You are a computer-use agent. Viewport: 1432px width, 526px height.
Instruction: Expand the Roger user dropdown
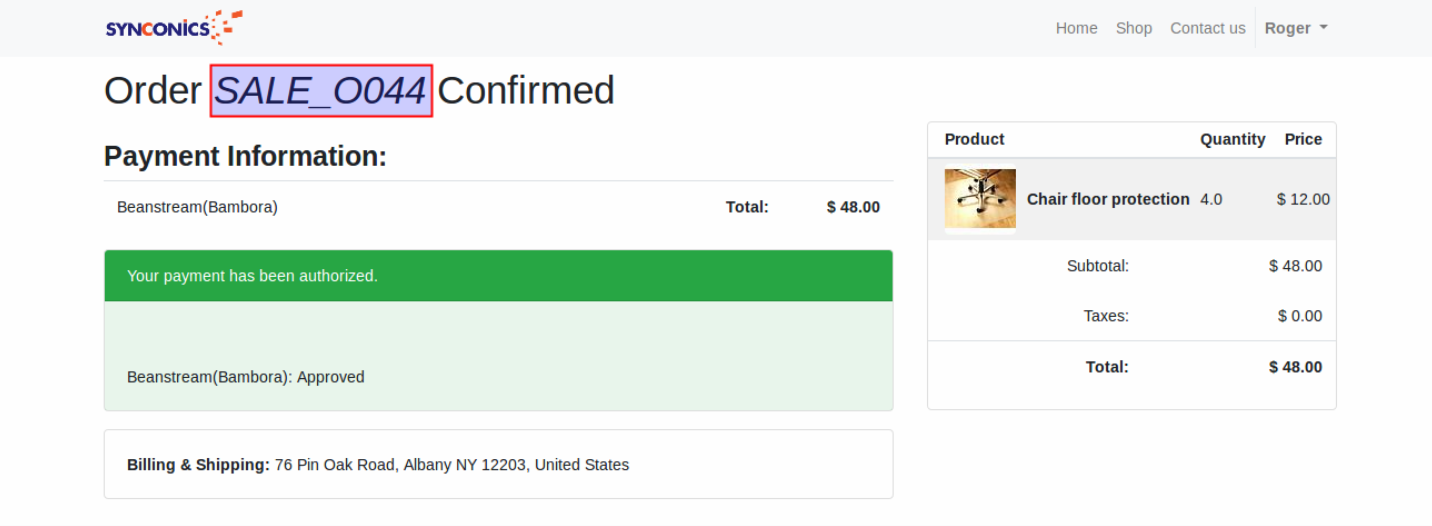1296,28
